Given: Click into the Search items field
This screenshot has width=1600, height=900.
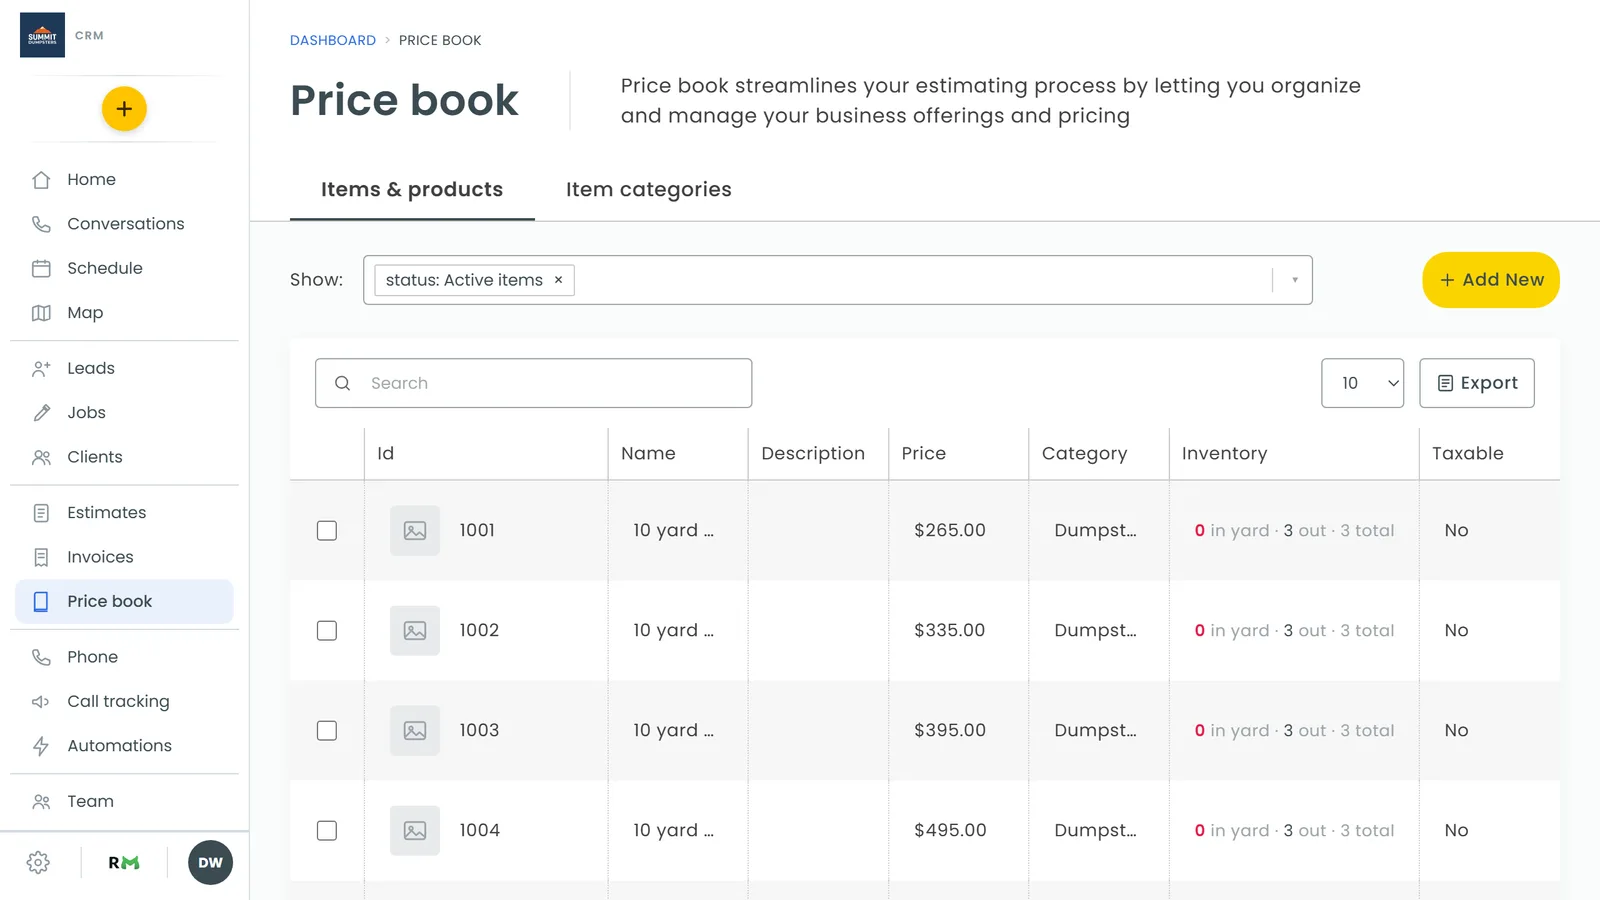Looking at the screenshot, I should [534, 383].
